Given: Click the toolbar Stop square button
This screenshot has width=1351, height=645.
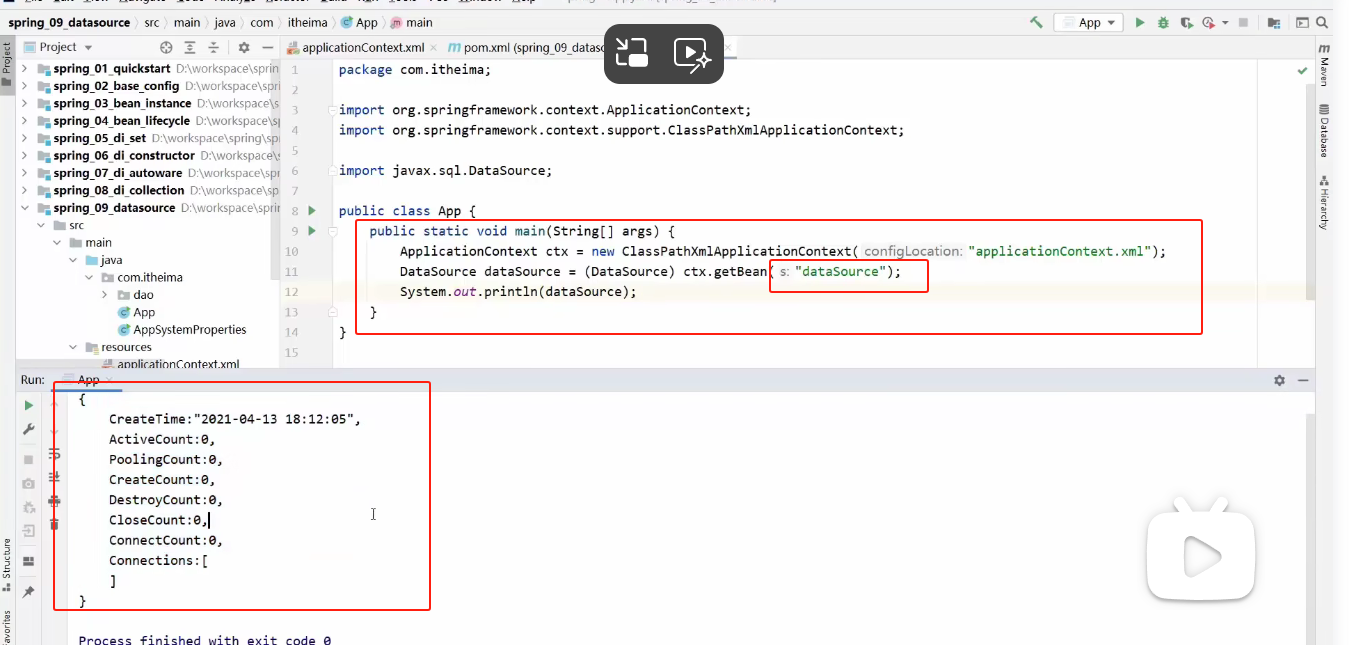Looking at the screenshot, I should (1243, 22).
